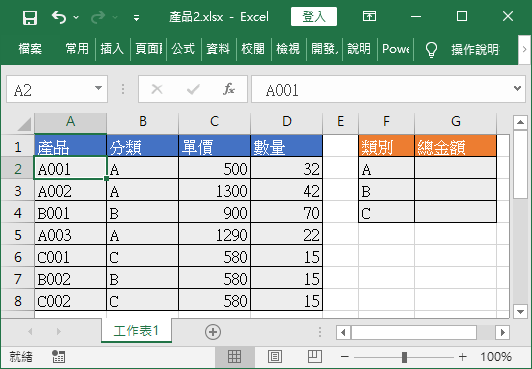Click the 類別 B cell in column F
The width and height of the screenshot is (532, 369).
coord(386,191)
